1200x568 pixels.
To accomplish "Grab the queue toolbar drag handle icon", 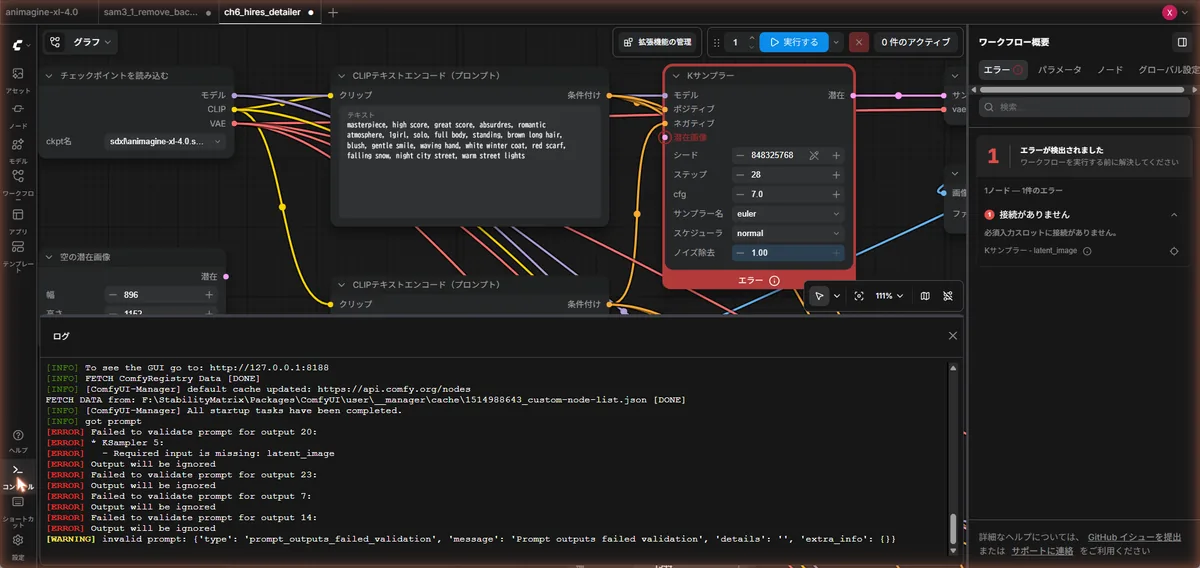I will click(x=716, y=42).
